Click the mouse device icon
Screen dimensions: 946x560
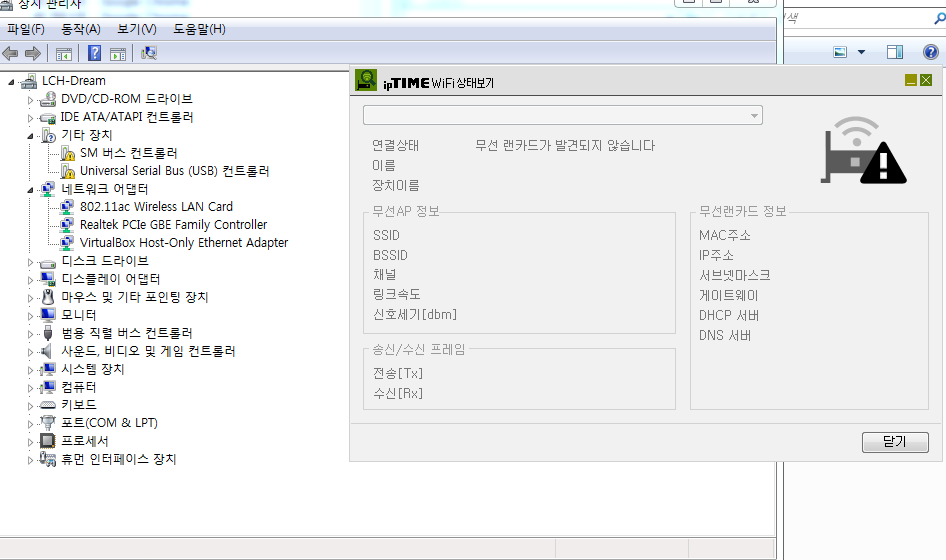pyautogui.click(x=48, y=297)
